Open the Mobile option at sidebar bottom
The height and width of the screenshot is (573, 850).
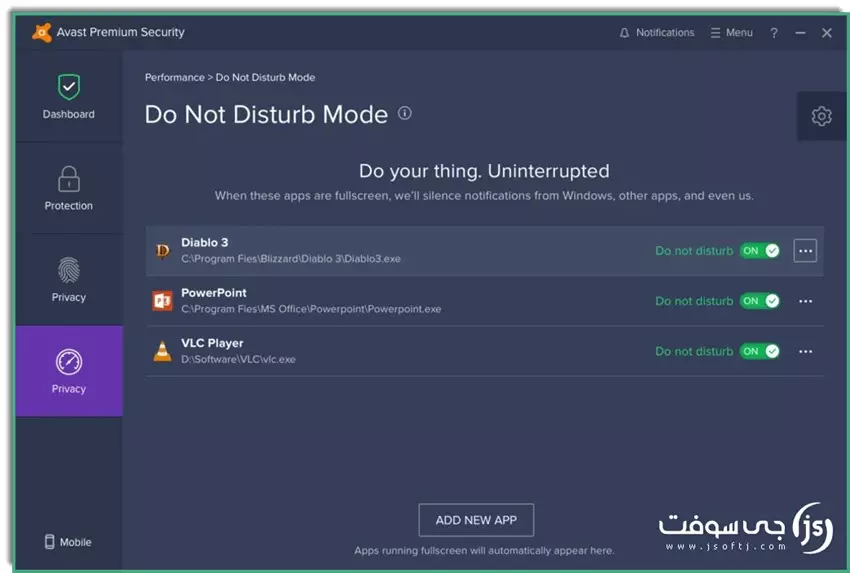[x=68, y=542]
